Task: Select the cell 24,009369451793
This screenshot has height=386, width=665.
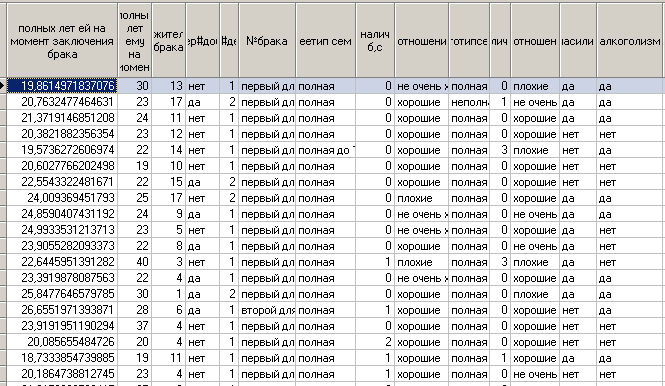Action: coord(62,198)
